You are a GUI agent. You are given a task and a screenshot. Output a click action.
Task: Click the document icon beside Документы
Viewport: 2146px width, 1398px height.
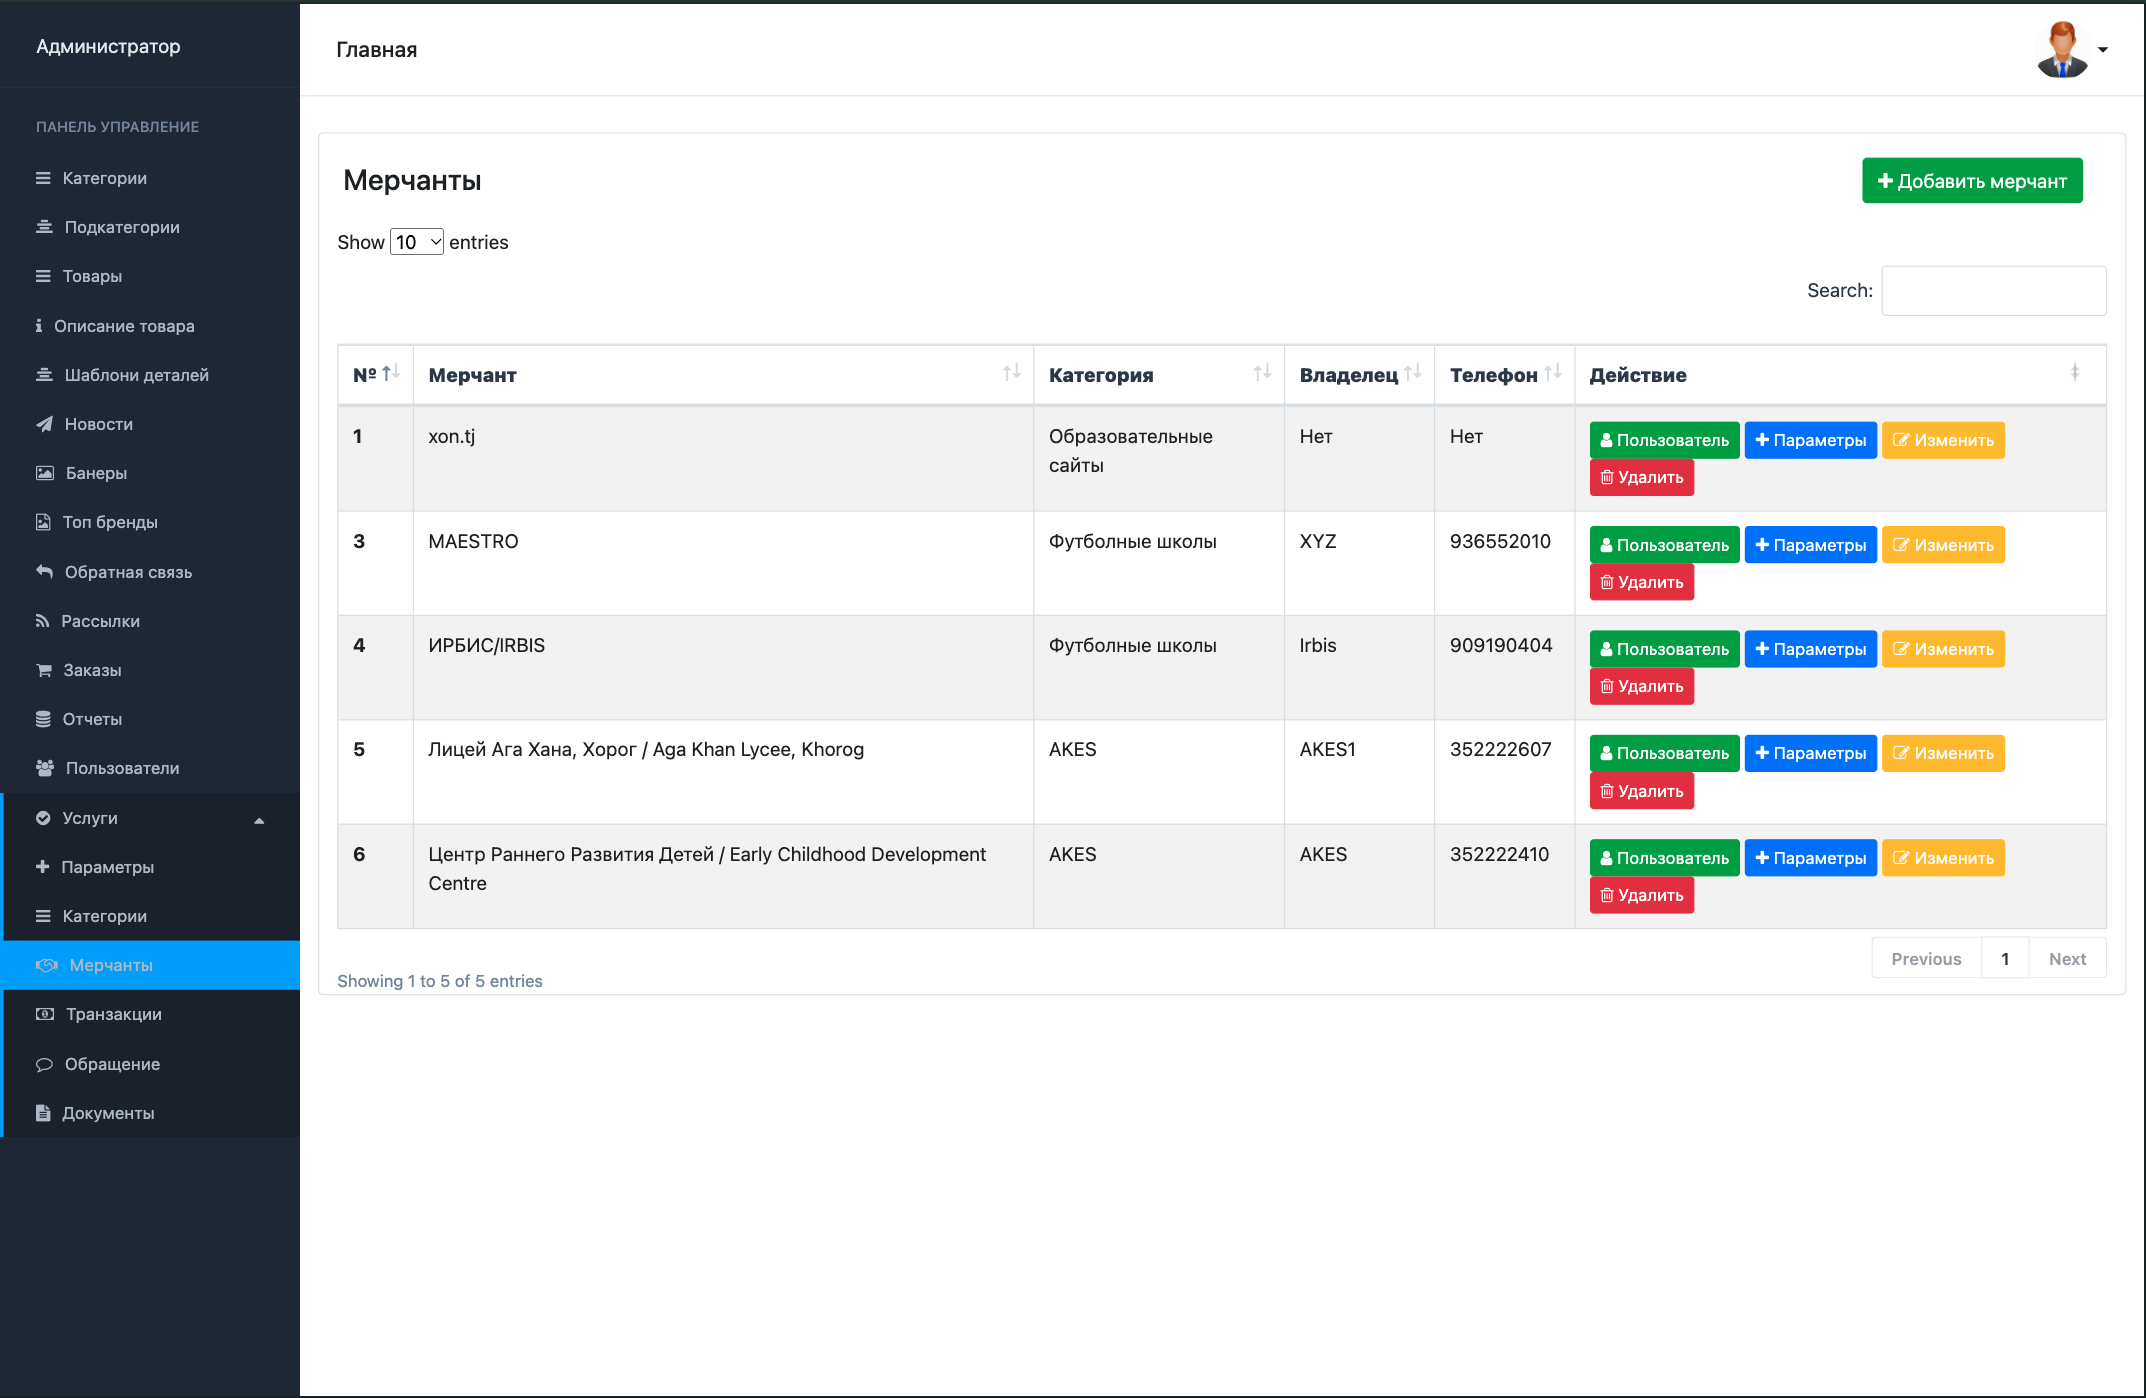(x=43, y=1113)
